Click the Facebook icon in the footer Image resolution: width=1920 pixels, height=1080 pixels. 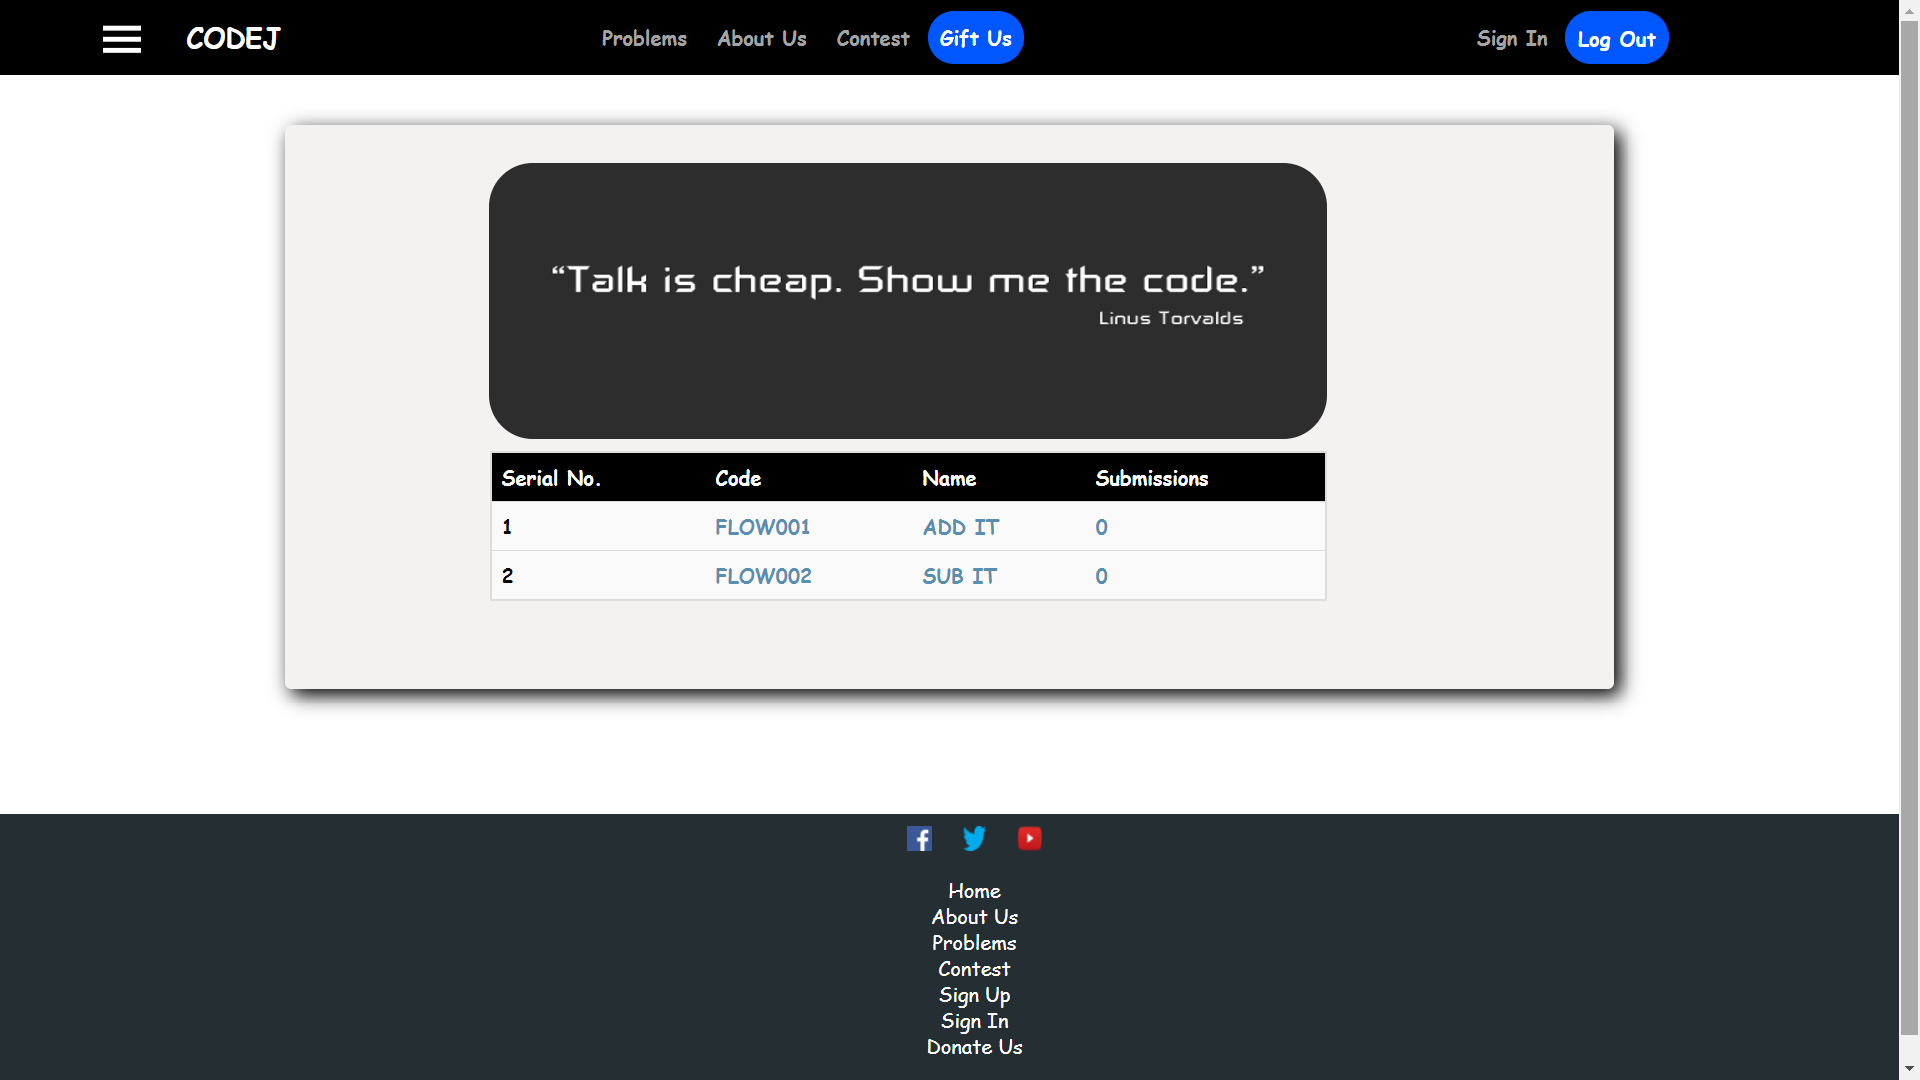tap(919, 838)
